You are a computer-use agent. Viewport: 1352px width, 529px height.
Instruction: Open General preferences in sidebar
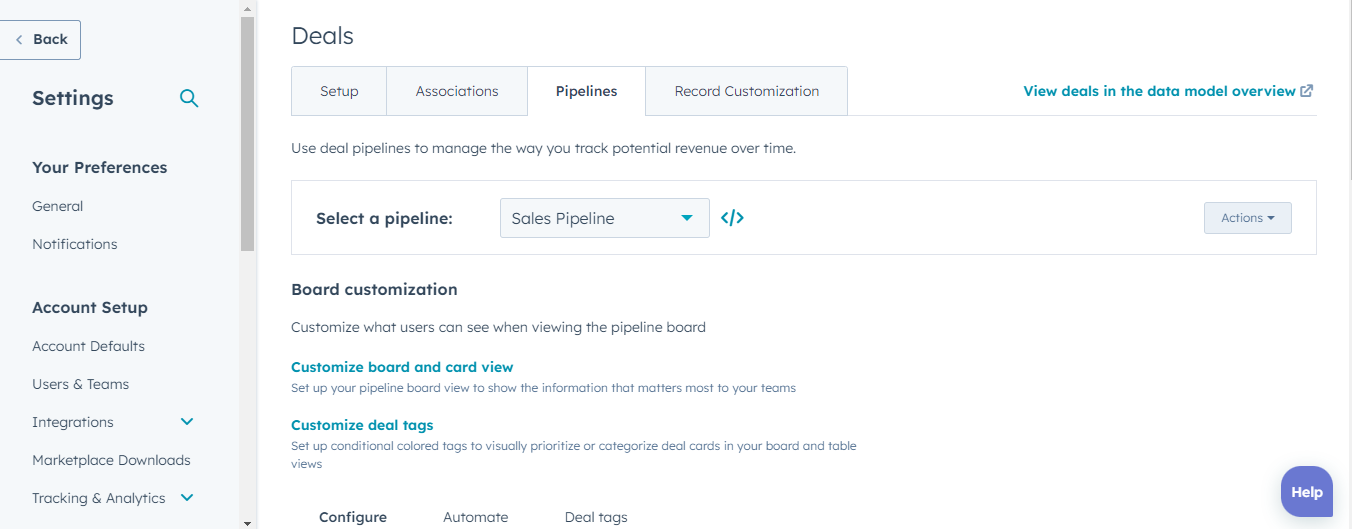point(58,206)
